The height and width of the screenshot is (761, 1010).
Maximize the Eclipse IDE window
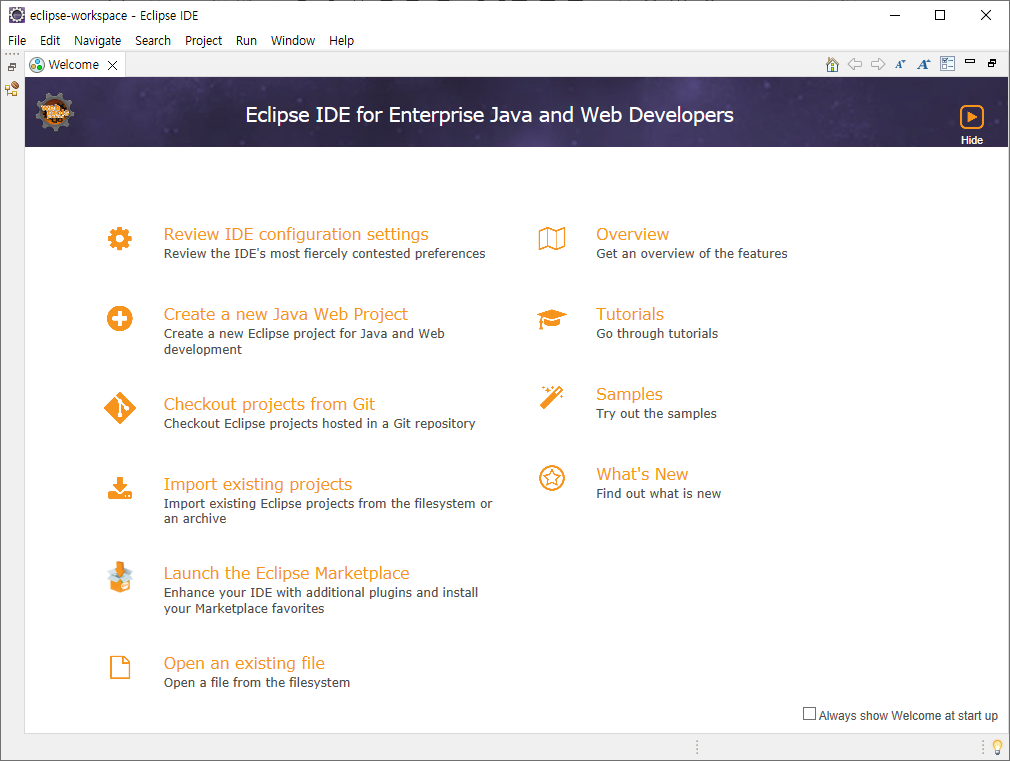pyautogui.click(x=940, y=15)
